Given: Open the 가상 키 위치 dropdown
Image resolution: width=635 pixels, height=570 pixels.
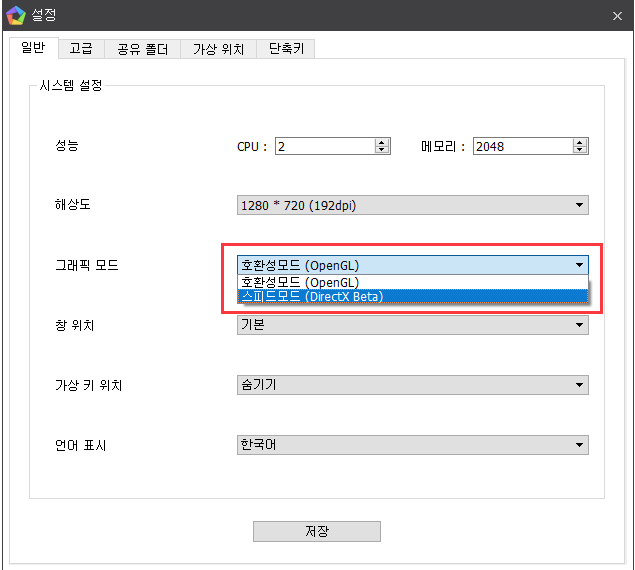Looking at the screenshot, I should click(413, 385).
